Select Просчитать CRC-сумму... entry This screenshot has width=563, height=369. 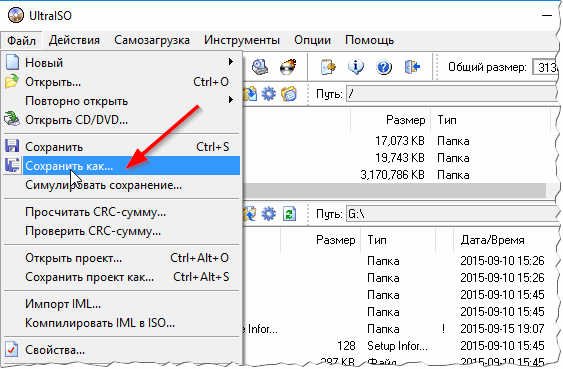point(122,212)
